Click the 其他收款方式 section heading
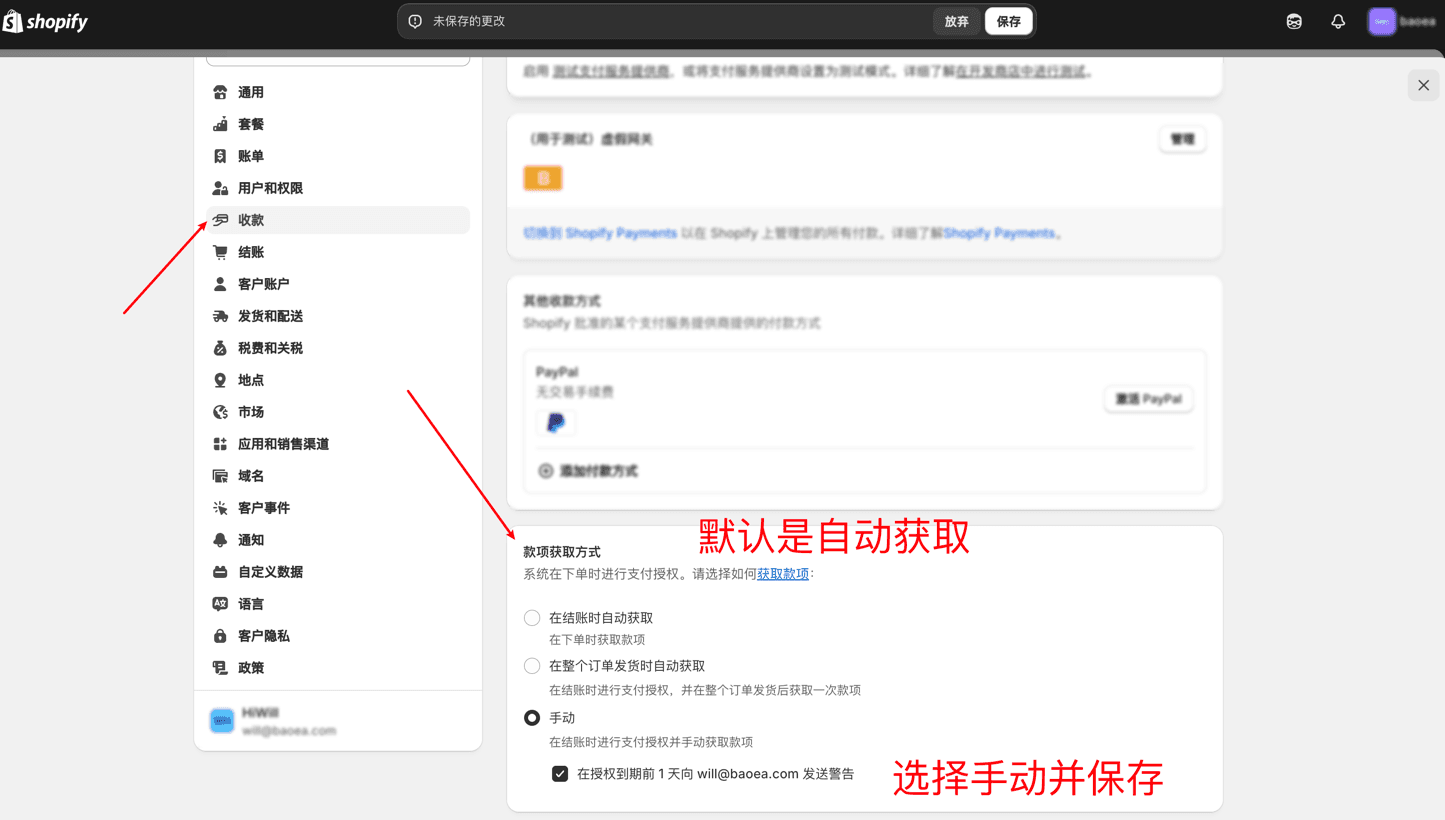 [562, 301]
